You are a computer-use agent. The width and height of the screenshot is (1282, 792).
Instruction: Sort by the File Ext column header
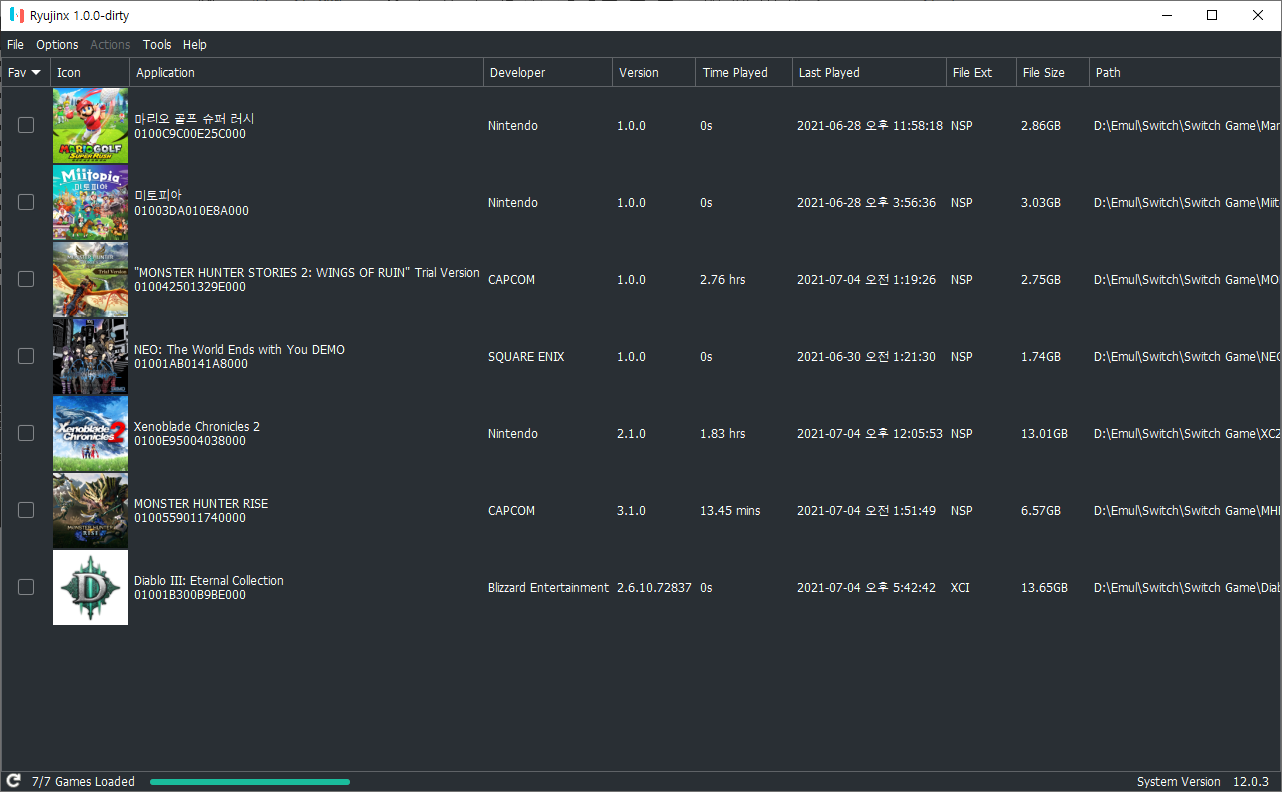(981, 72)
